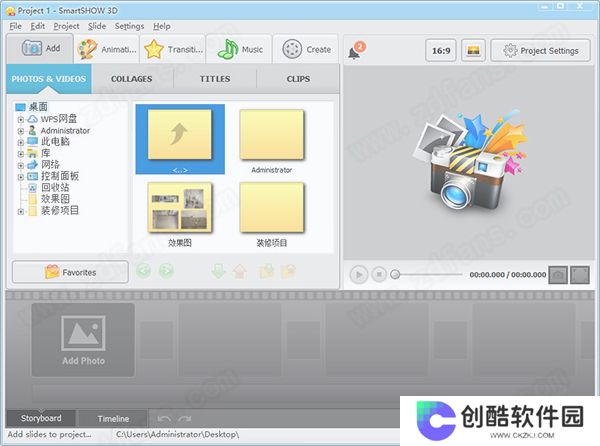This screenshot has height=446, width=600.
Task: Select the WPS网盘 cloud icon
Action: [33, 119]
